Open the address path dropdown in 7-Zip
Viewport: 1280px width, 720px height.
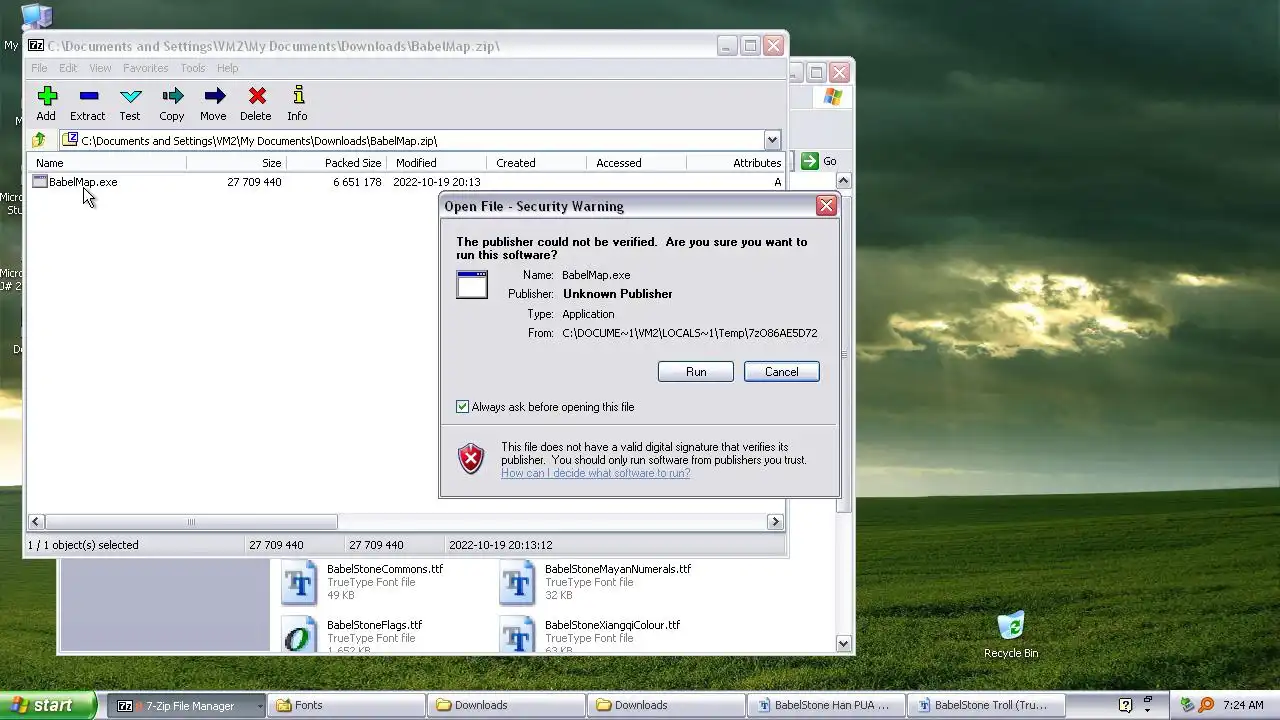click(x=772, y=141)
